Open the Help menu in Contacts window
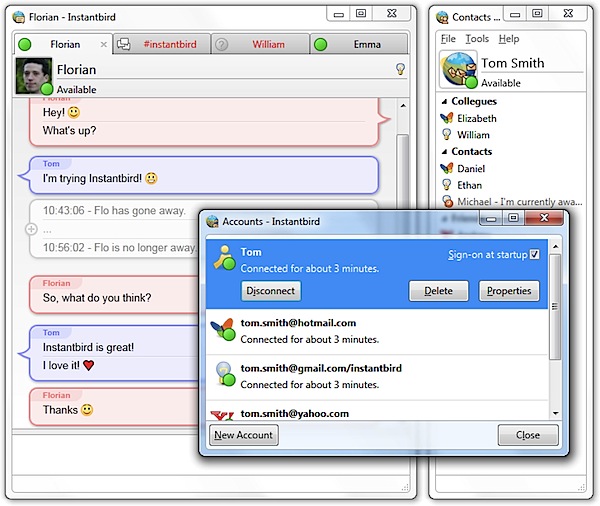The height and width of the screenshot is (506, 600). (x=509, y=39)
